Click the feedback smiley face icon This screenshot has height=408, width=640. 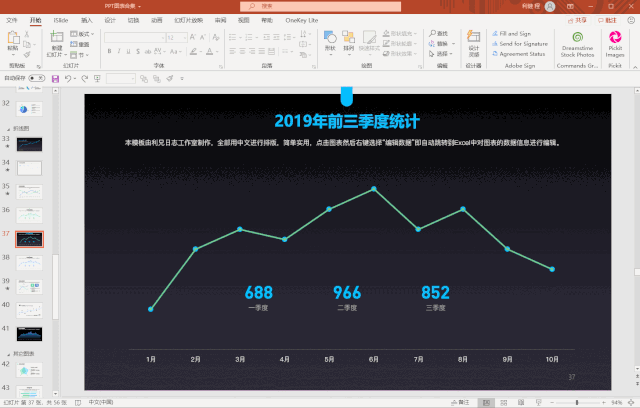tap(631, 20)
